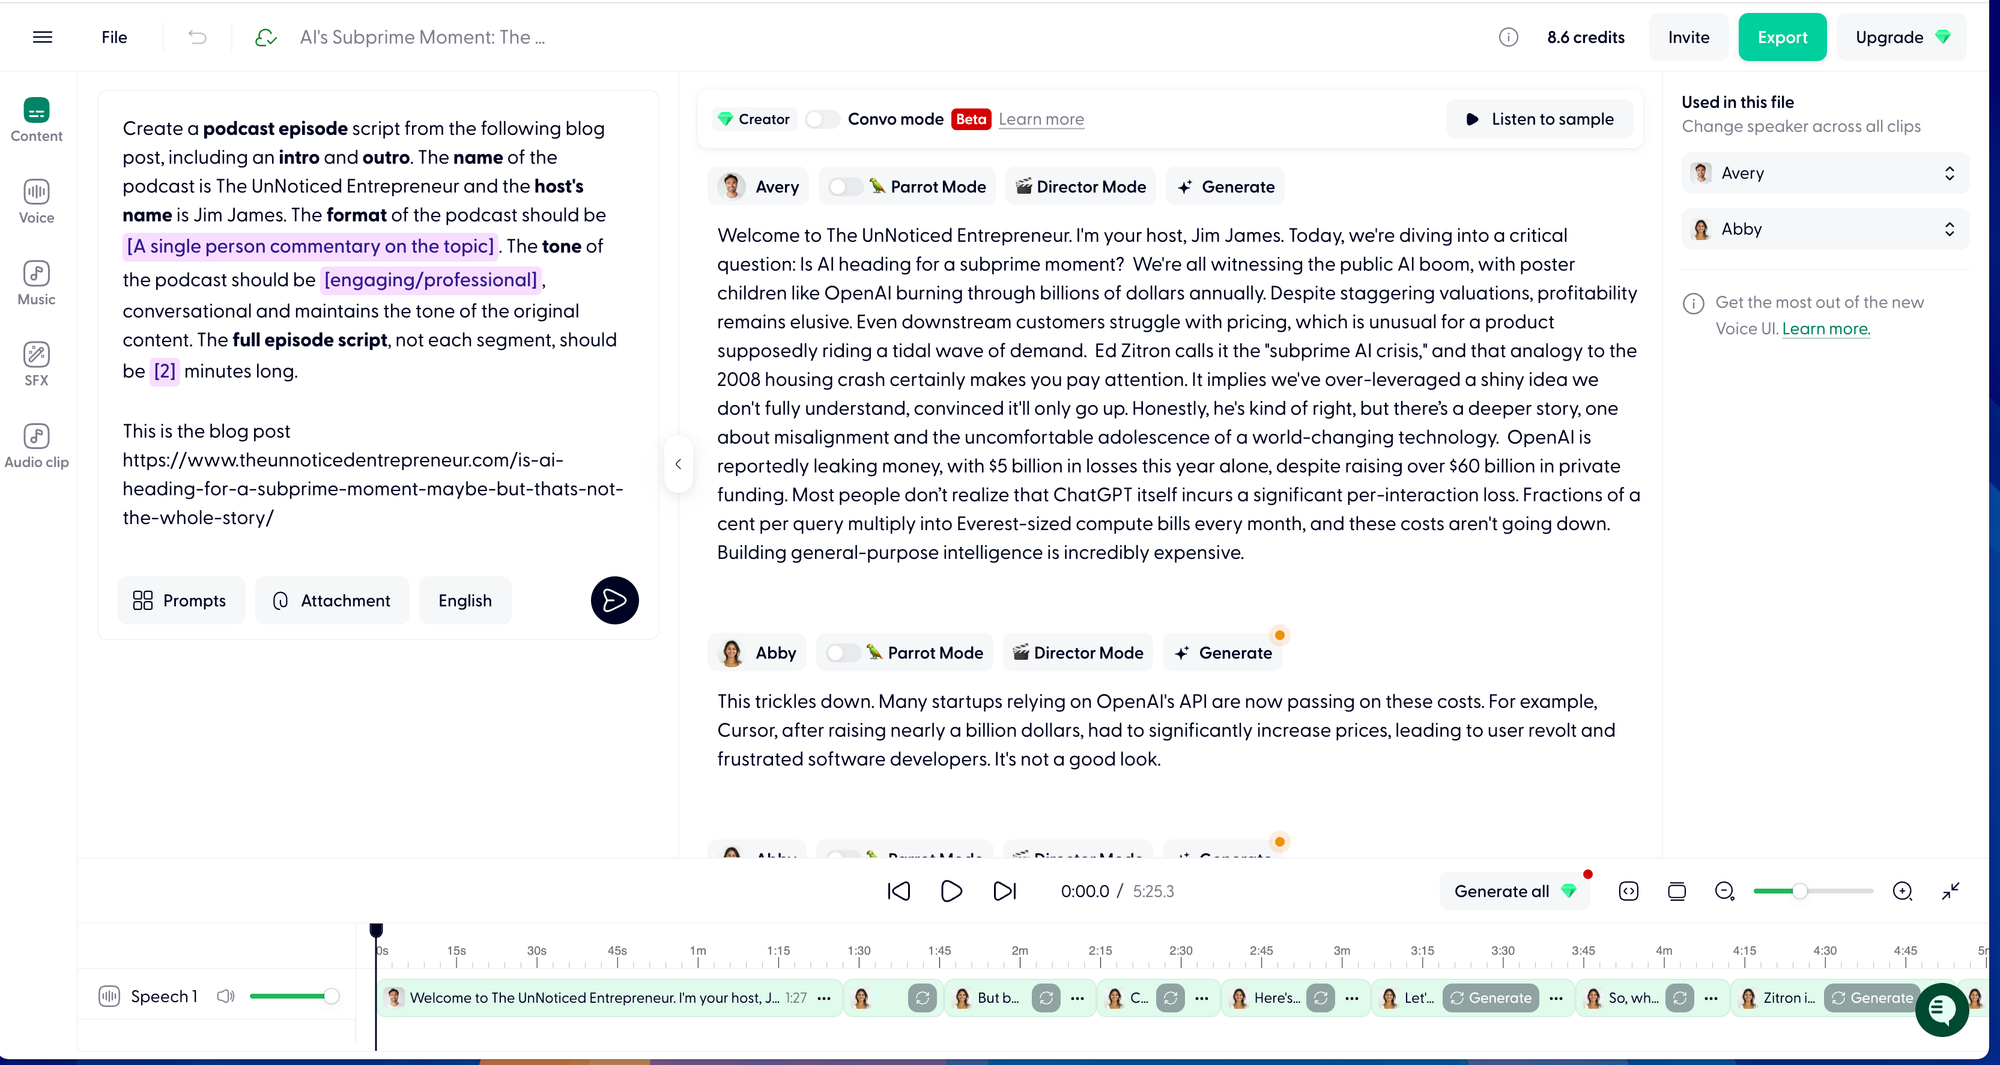Select the '[2]' minutes placeholder
This screenshot has height=1065, width=2000.
[x=165, y=371]
